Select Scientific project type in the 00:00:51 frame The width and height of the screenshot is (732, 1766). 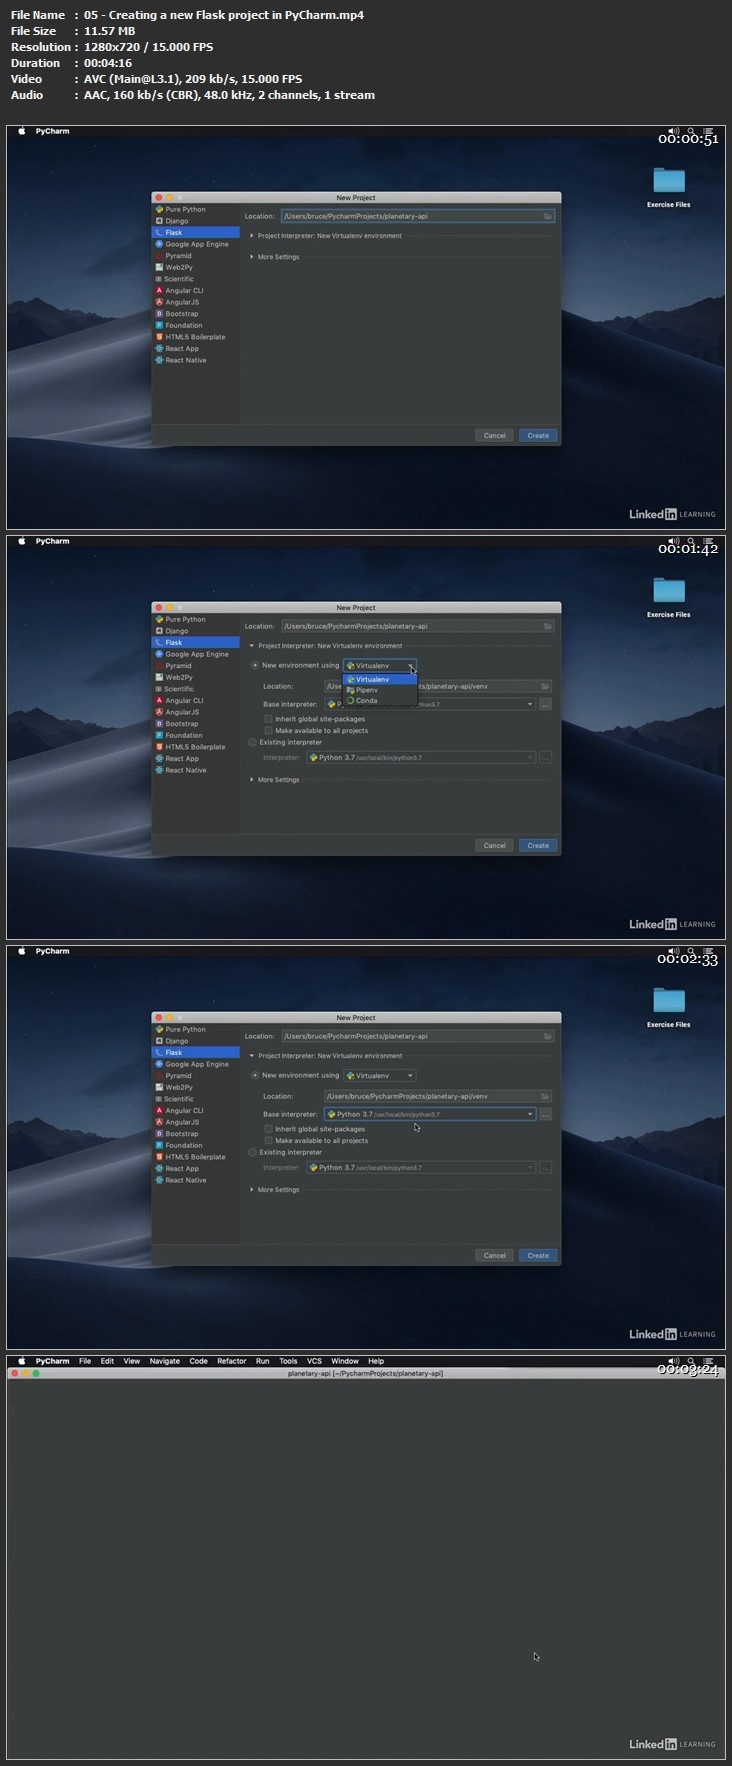pyautogui.click(x=179, y=279)
